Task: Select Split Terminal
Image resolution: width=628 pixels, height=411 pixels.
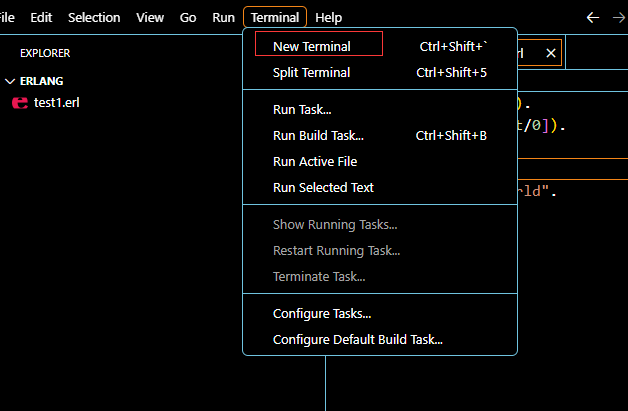Action: (x=311, y=72)
